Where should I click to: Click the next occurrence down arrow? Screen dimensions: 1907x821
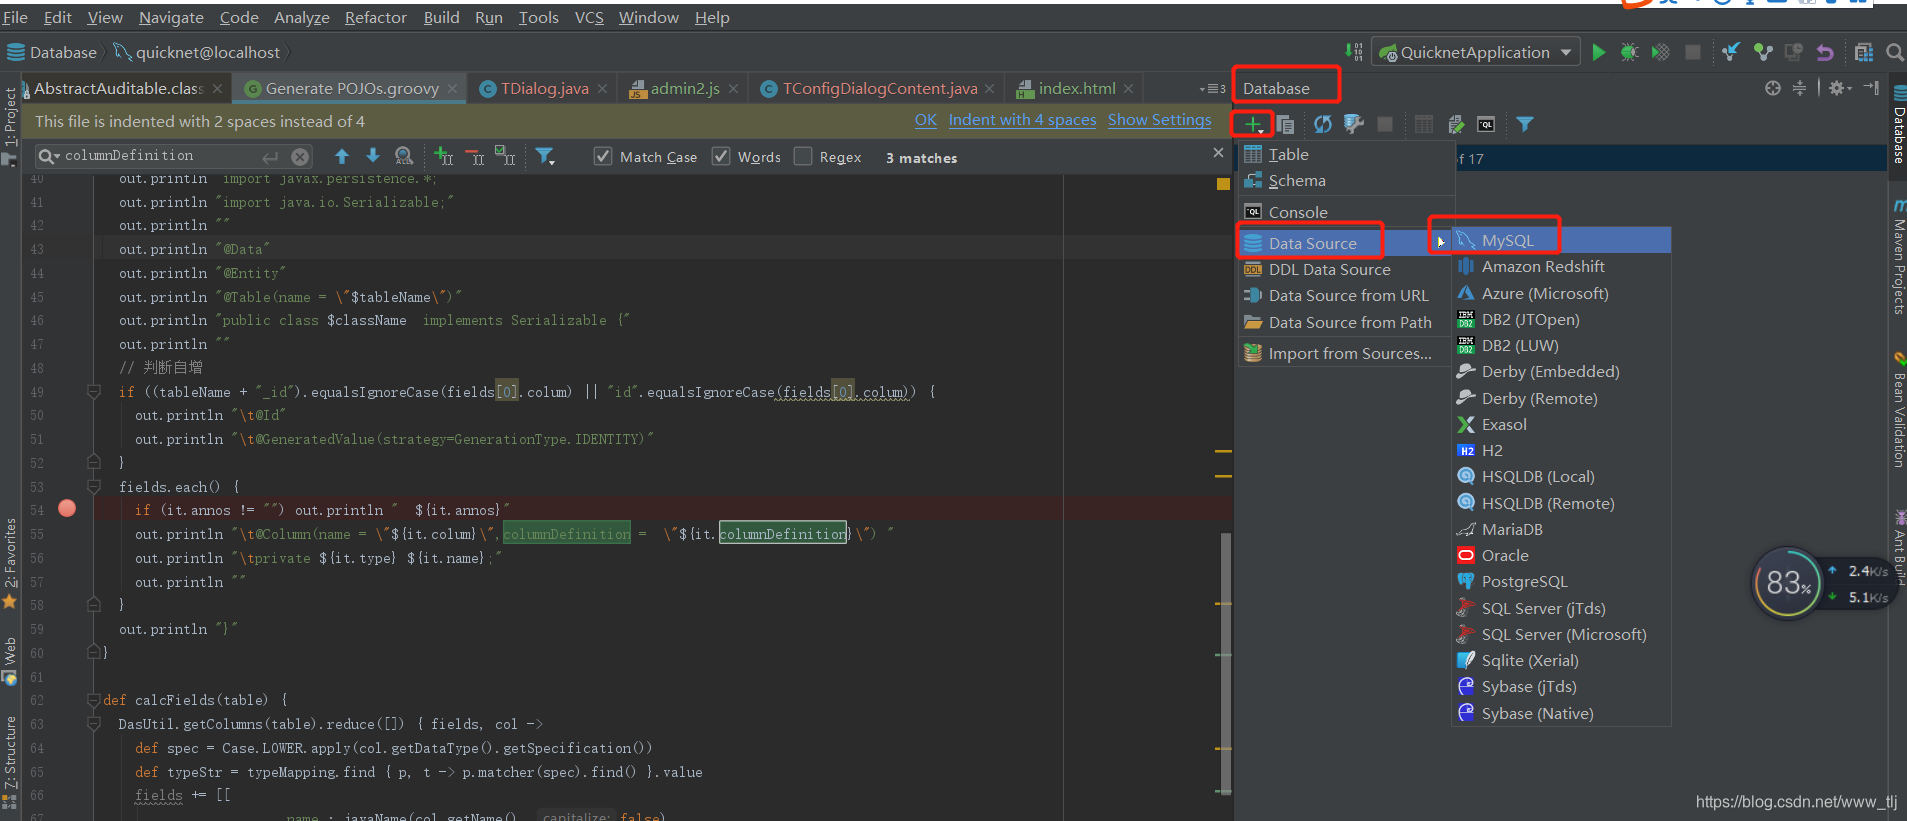pyautogui.click(x=373, y=156)
